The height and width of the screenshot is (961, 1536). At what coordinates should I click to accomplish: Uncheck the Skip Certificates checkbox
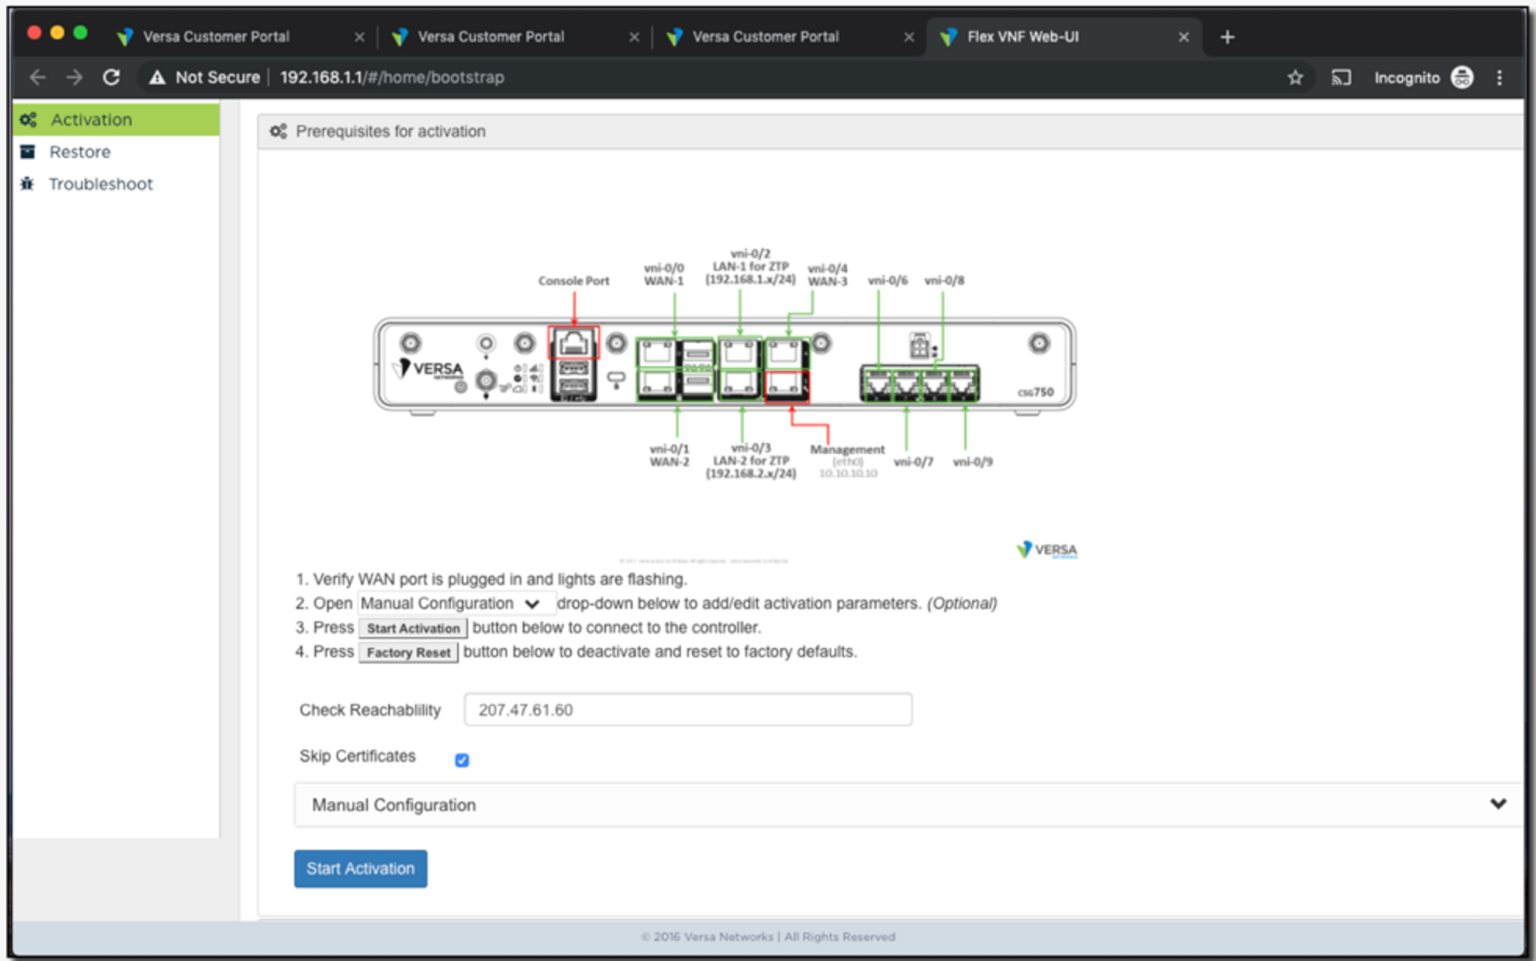(x=461, y=760)
